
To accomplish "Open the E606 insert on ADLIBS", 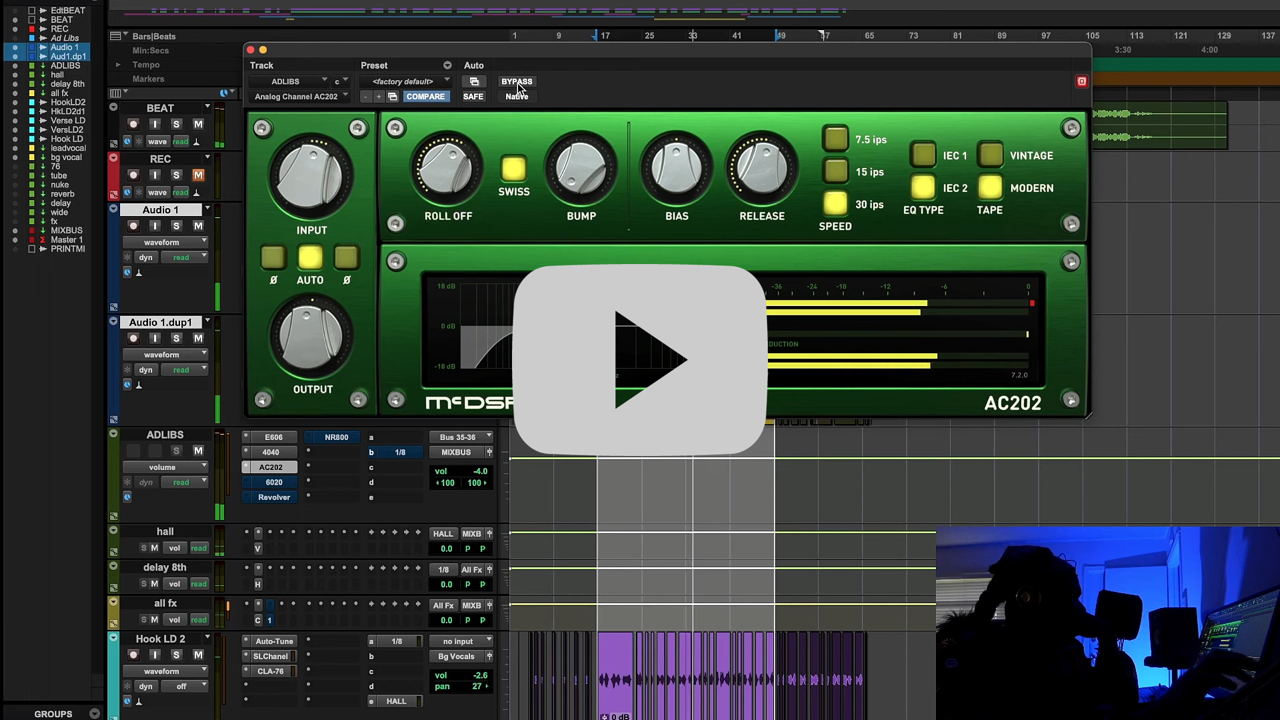I will pyautogui.click(x=273, y=437).
